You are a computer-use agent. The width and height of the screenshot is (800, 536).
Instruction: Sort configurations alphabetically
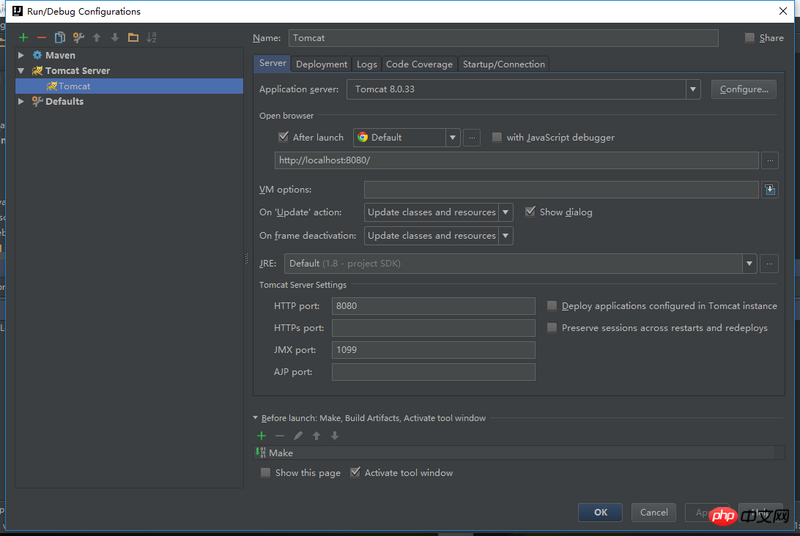click(x=152, y=38)
